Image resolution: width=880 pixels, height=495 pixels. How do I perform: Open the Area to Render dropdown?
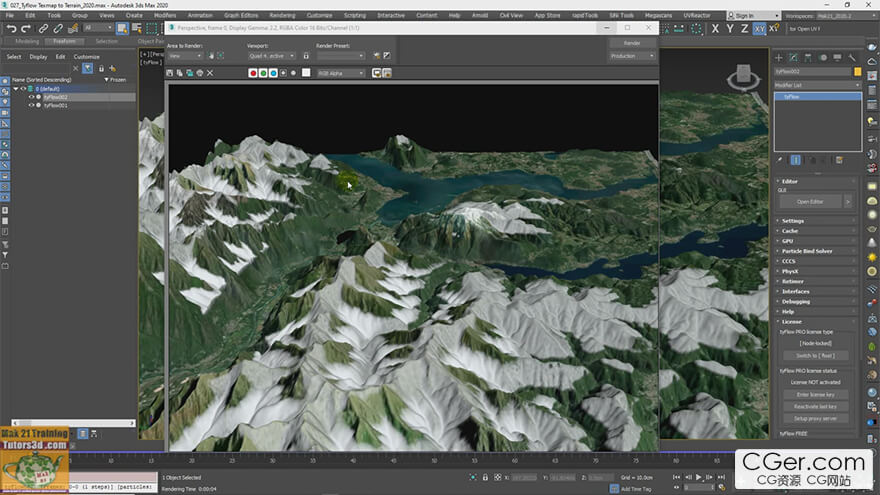click(x=185, y=56)
